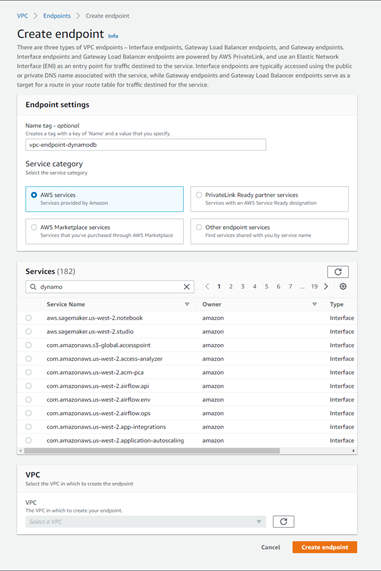381x571 pixels.
Task: Go to services page 19
Action: [314, 287]
